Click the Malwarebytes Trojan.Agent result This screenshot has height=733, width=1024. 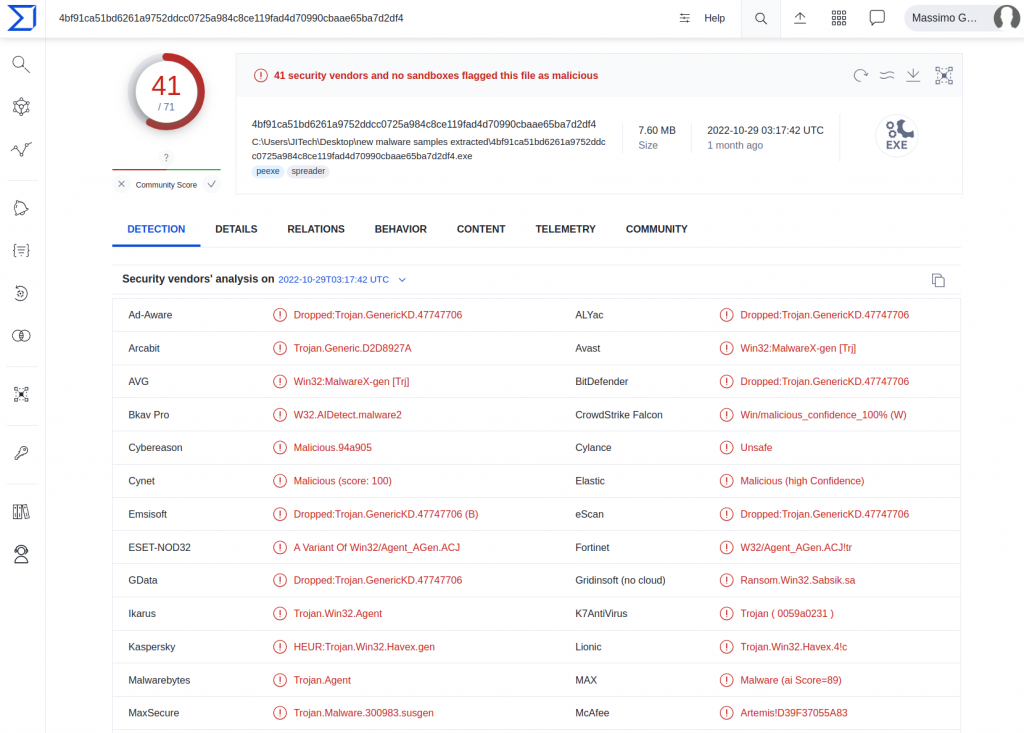point(322,680)
